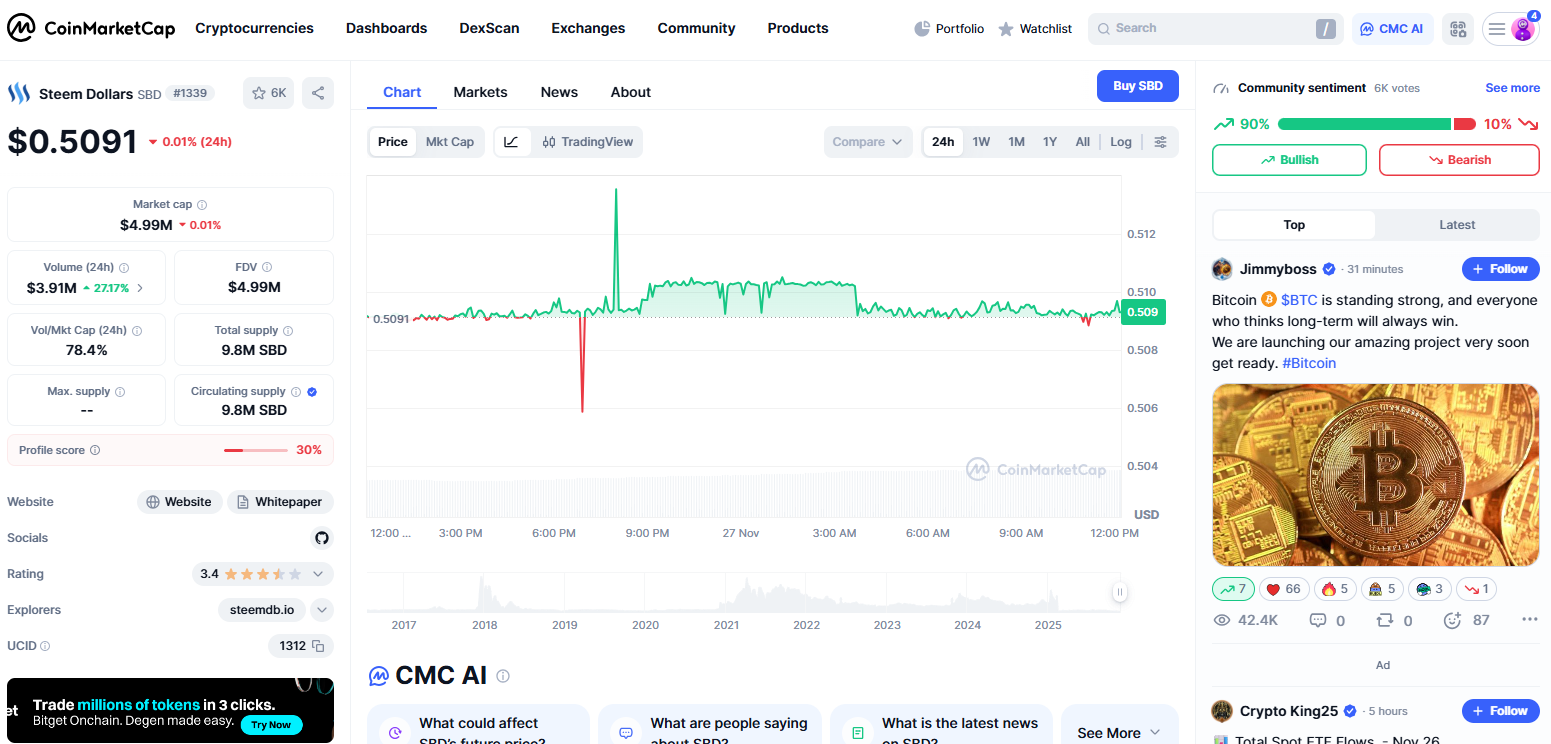Open chart settings sliders icon
This screenshot has width=1551, height=744.
[1160, 142]
